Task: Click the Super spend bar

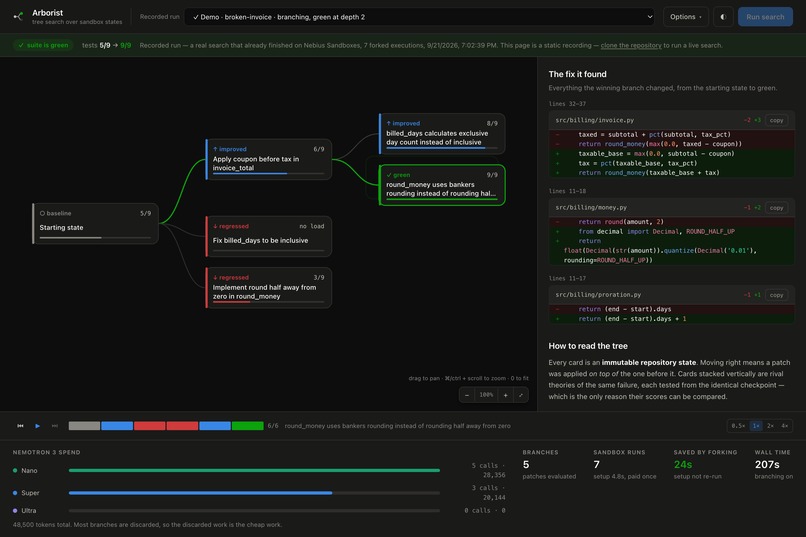Action: coord(254,493)
